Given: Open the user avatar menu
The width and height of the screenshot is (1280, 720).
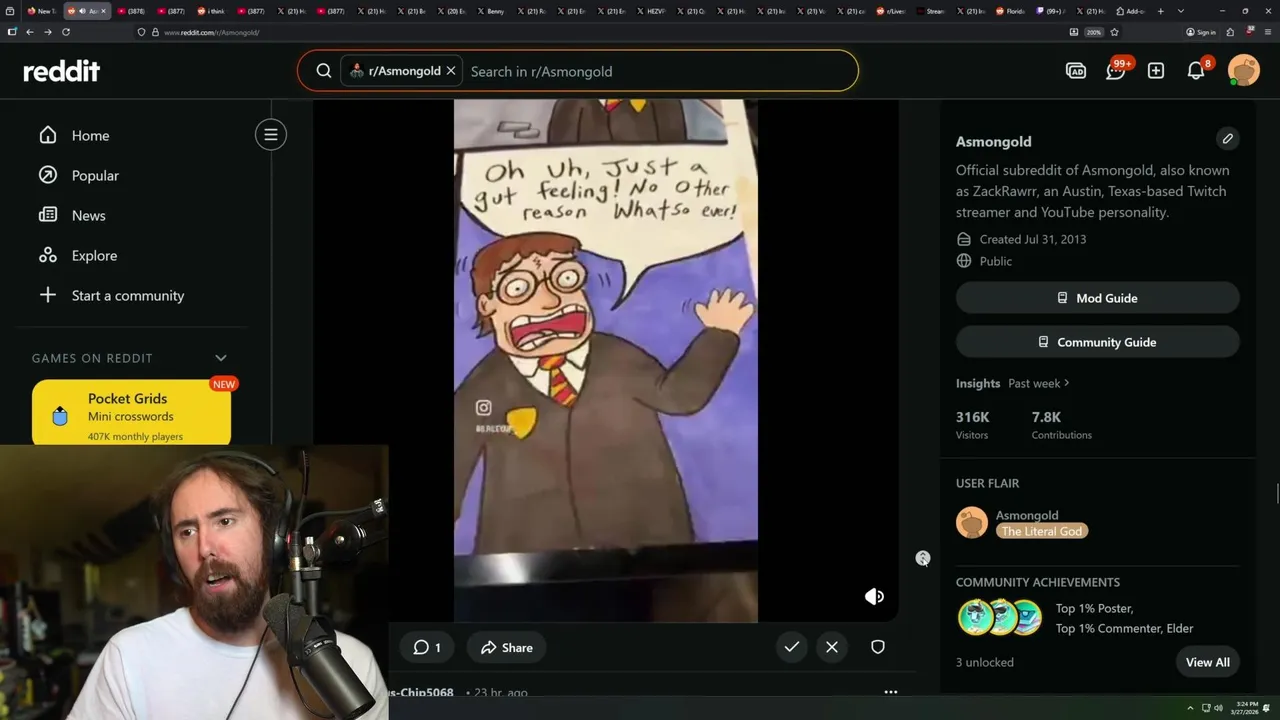Looking at the screenshot, I should click(1243, 71).
